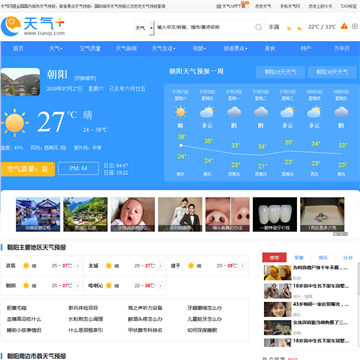The width and height of the screenshot is (360, 360).
Task: Select the 娱乐 news tab
Action: (x=323, y=258)
